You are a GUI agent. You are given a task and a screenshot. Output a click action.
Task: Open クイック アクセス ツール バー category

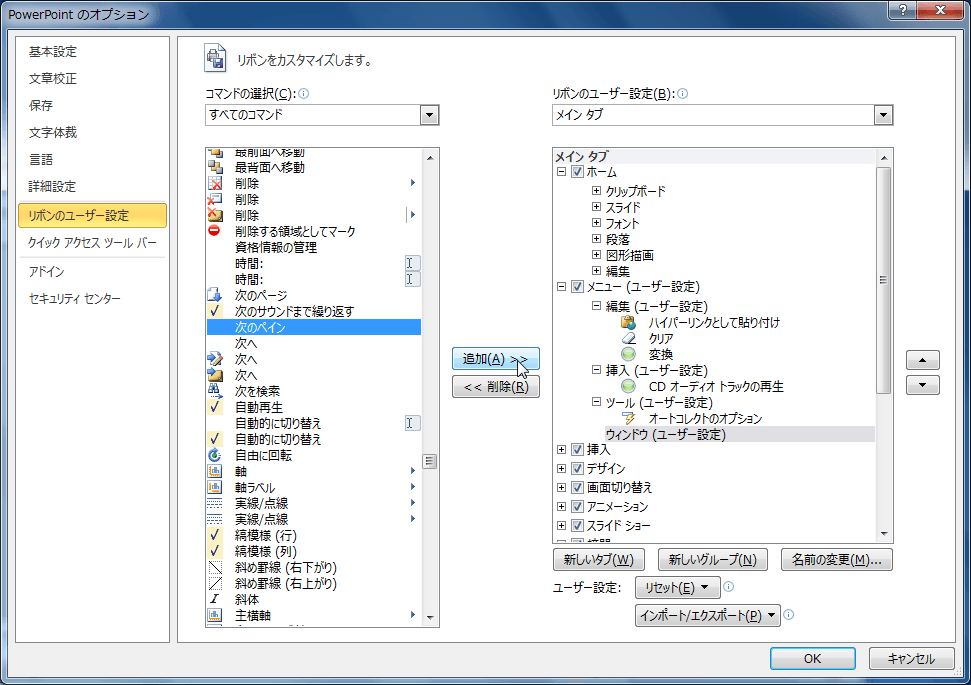92,243
